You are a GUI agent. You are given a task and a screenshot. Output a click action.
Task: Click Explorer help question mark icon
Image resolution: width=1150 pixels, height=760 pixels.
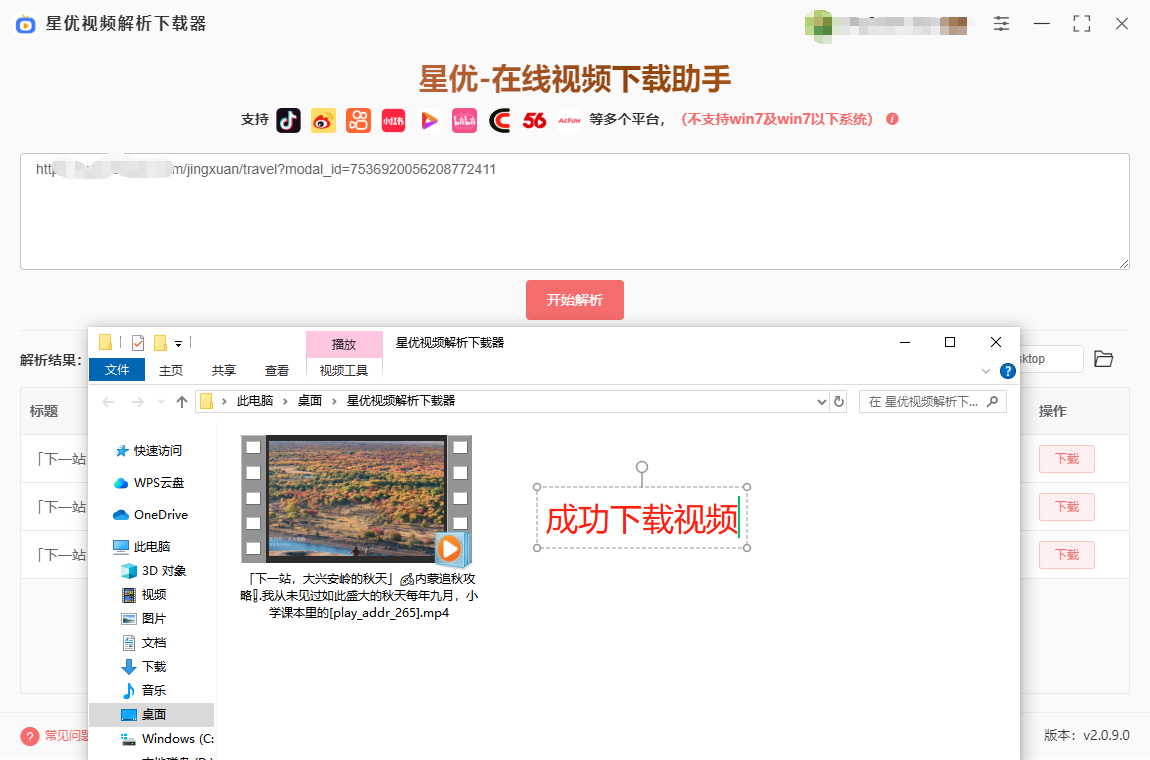click(1008, 371)
